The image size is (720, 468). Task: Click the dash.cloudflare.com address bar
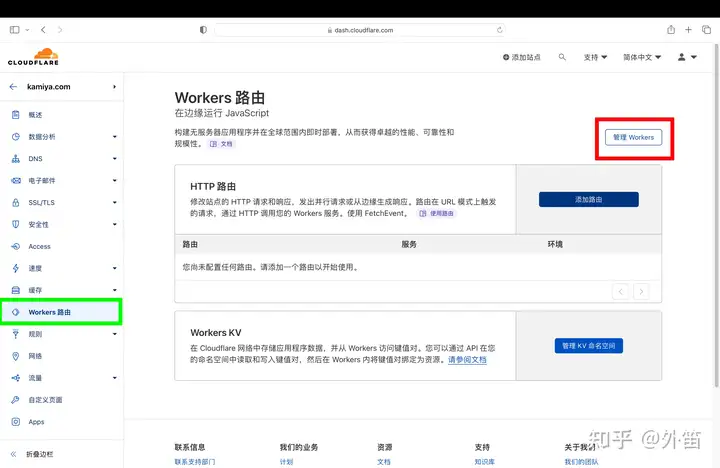[360, 30]
